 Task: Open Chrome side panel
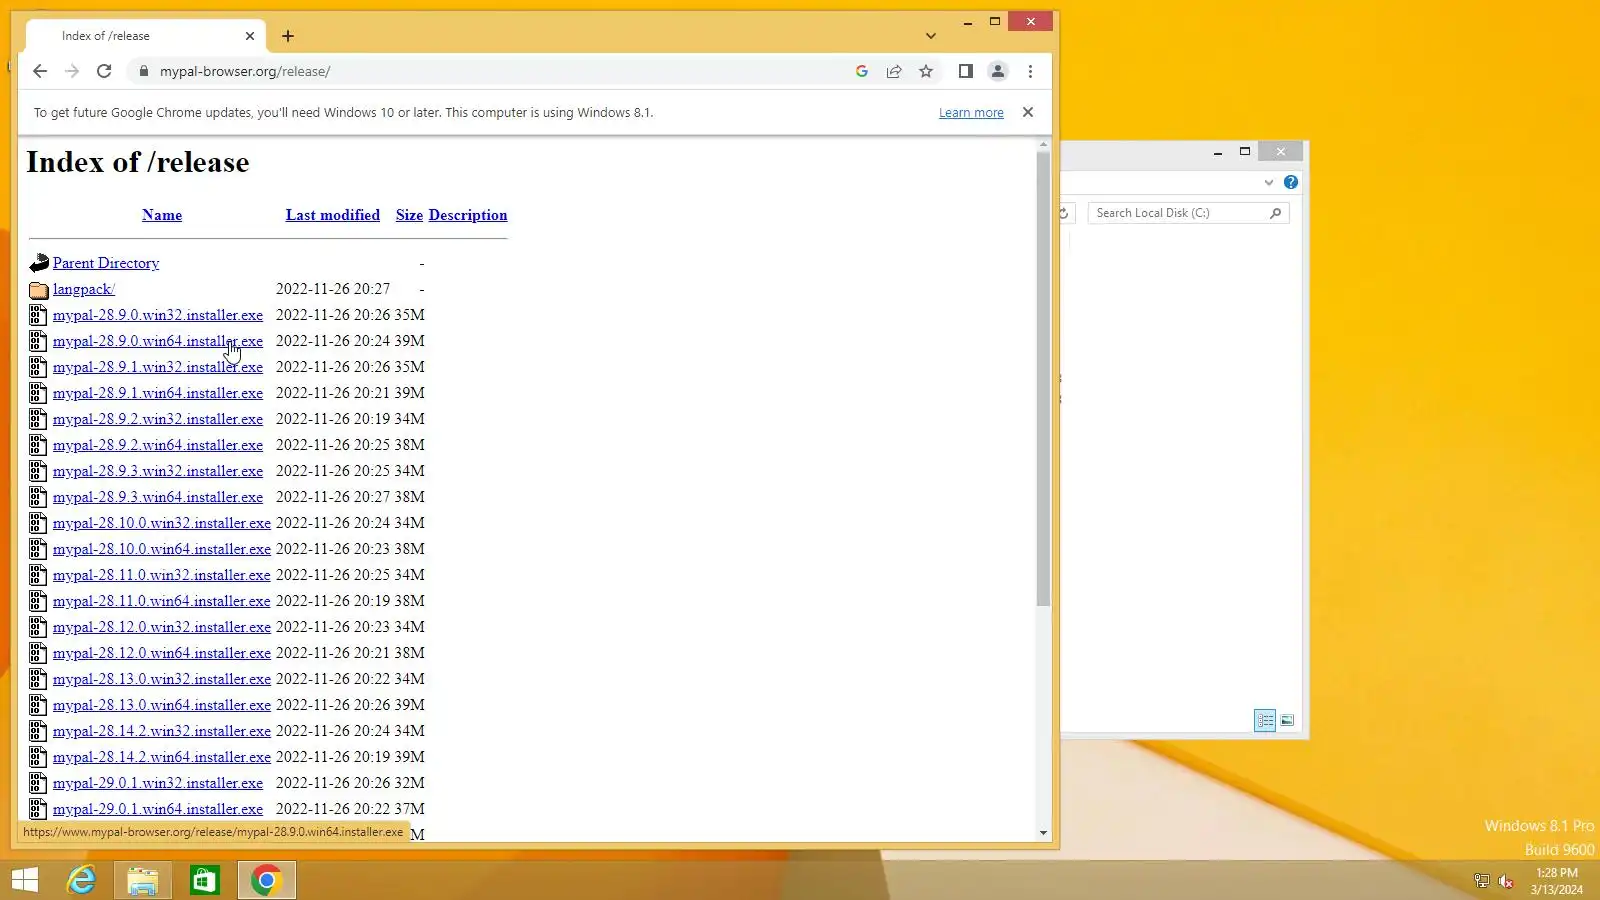tap(965, 71)
